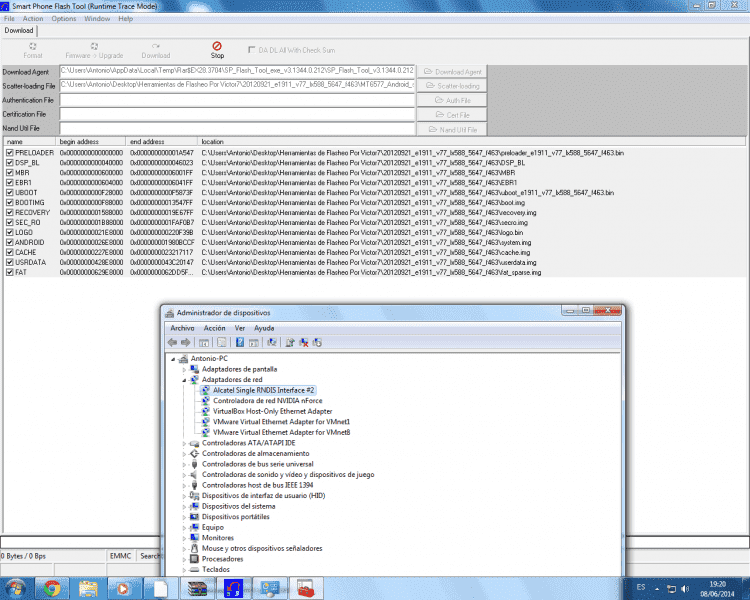Toggle DA DL All With Check Sum checkbox
Screen dimensions: 750x600
pos(252,50)
